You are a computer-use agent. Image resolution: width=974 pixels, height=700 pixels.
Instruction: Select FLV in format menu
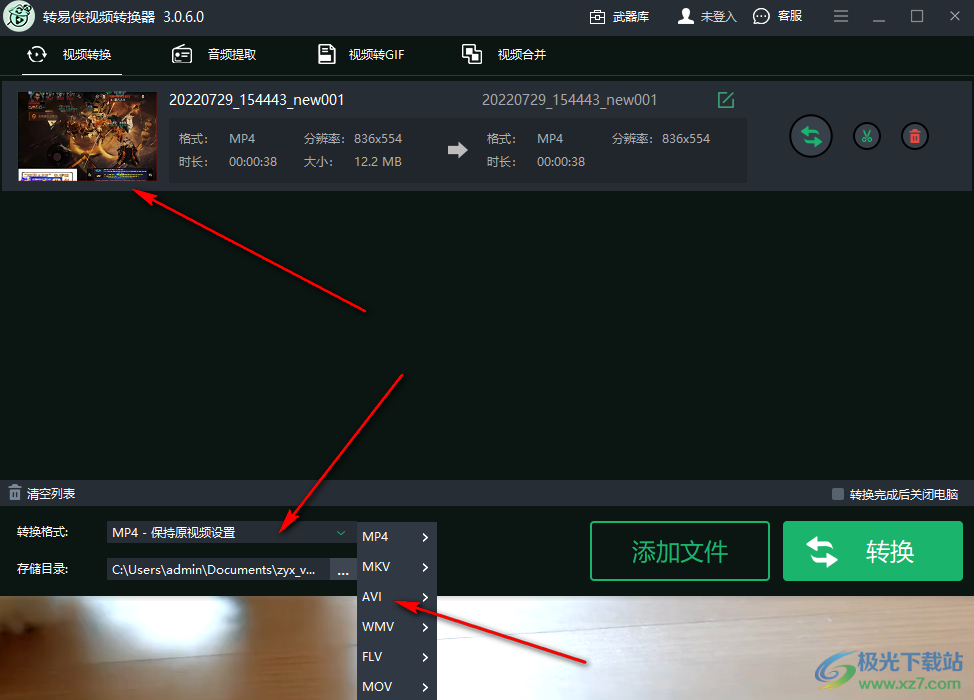click(397, 657)
